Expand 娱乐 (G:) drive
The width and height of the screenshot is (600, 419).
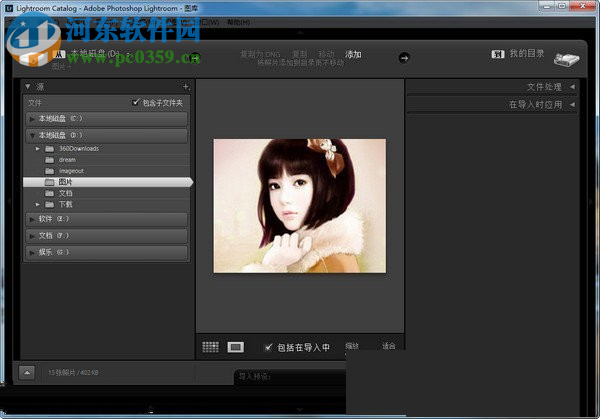click(32, 253)
